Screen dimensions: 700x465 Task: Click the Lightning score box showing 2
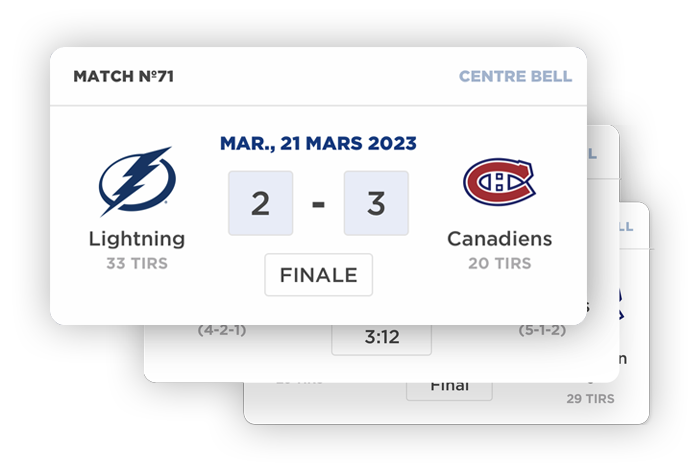pyautogui.click(x=260, y=203)
